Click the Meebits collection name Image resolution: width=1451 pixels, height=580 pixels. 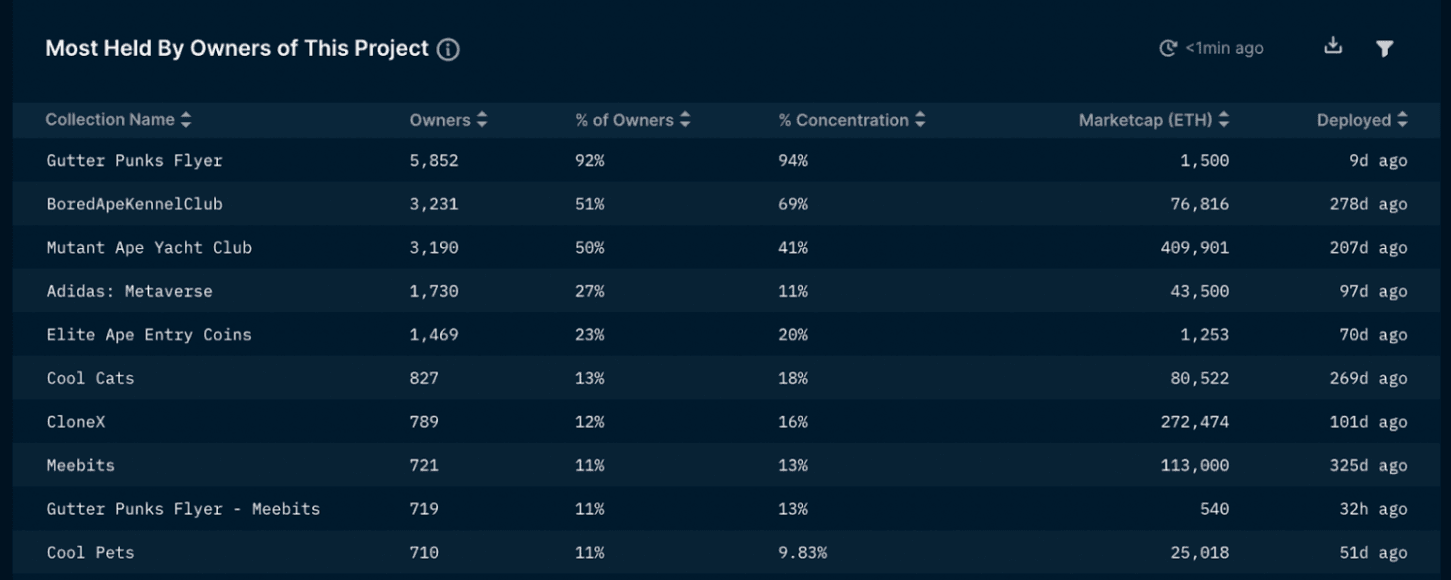(x=80, y=466)
